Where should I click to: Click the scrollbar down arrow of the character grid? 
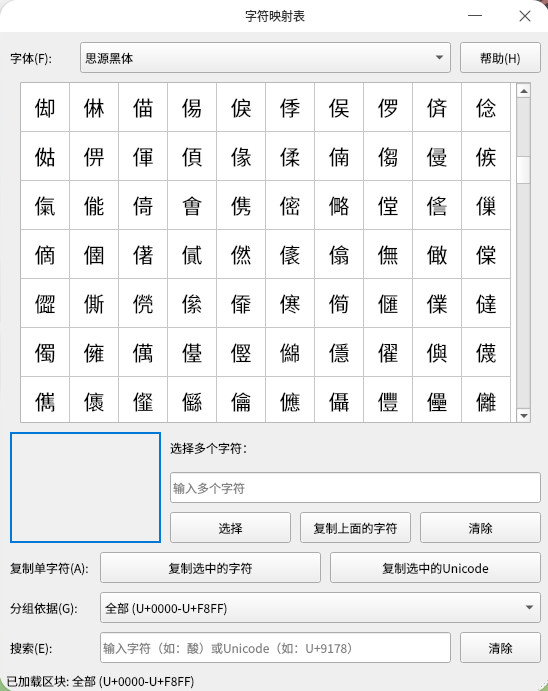pos(523,415)
